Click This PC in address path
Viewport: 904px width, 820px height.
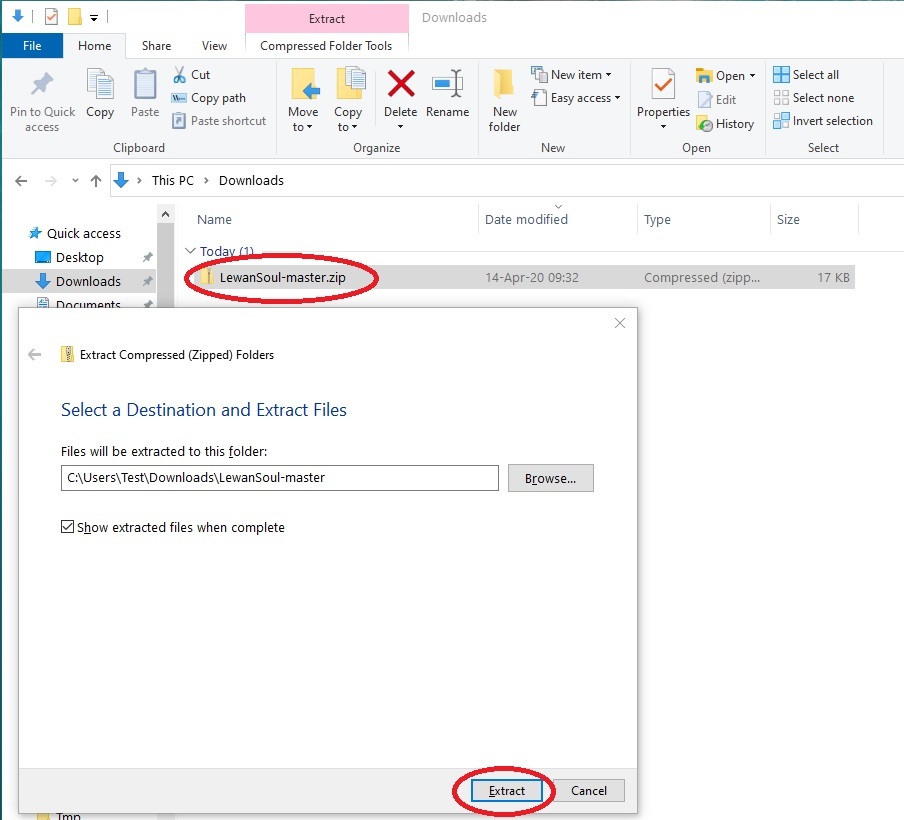172,180
